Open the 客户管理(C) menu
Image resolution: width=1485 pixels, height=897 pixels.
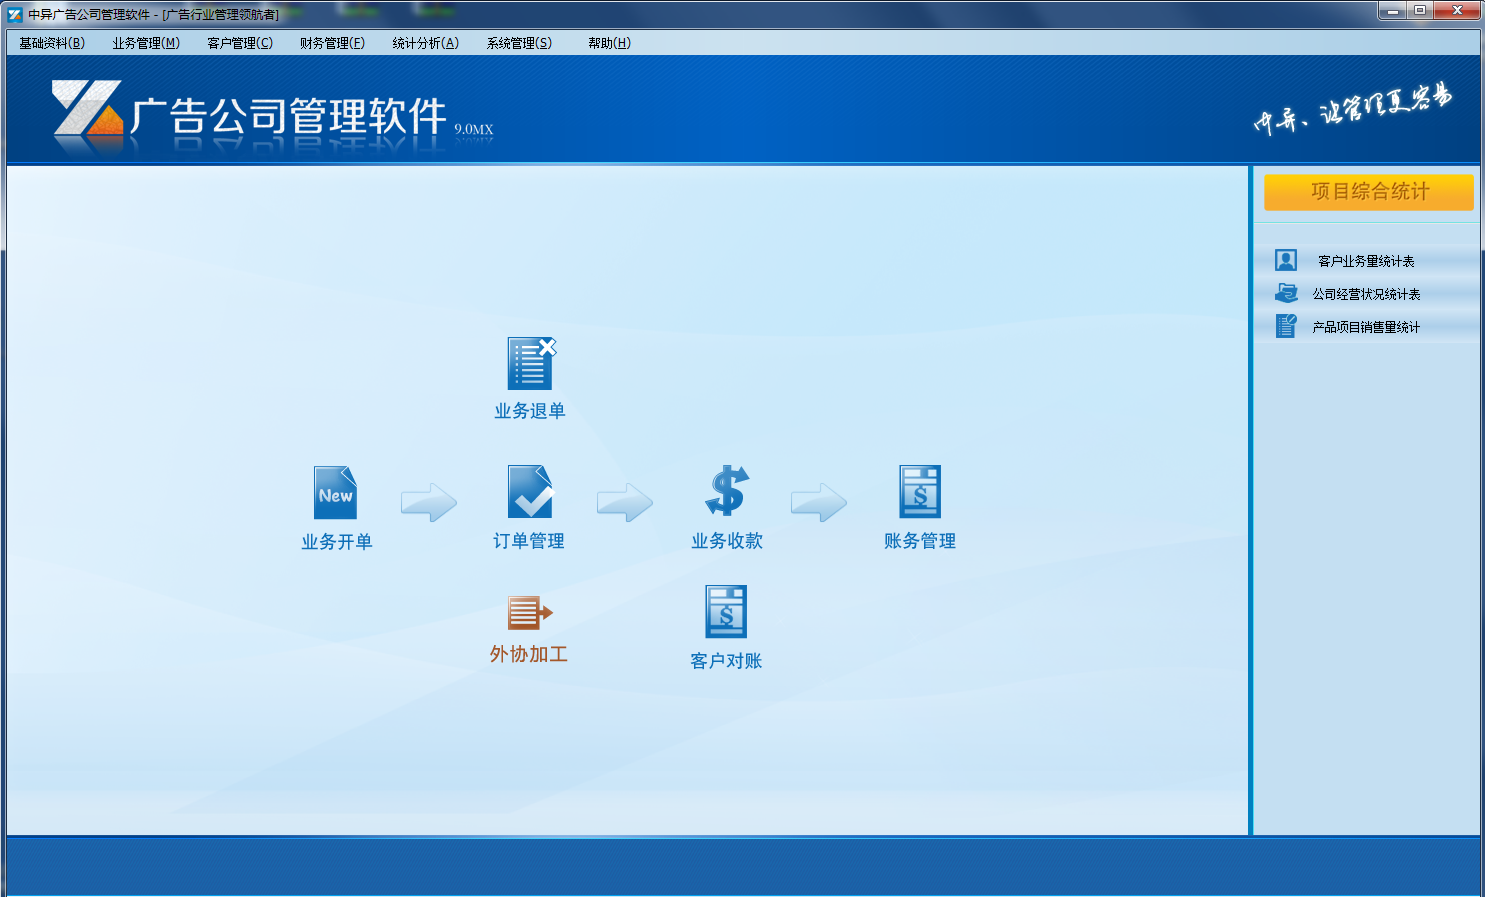click(240, 43)
